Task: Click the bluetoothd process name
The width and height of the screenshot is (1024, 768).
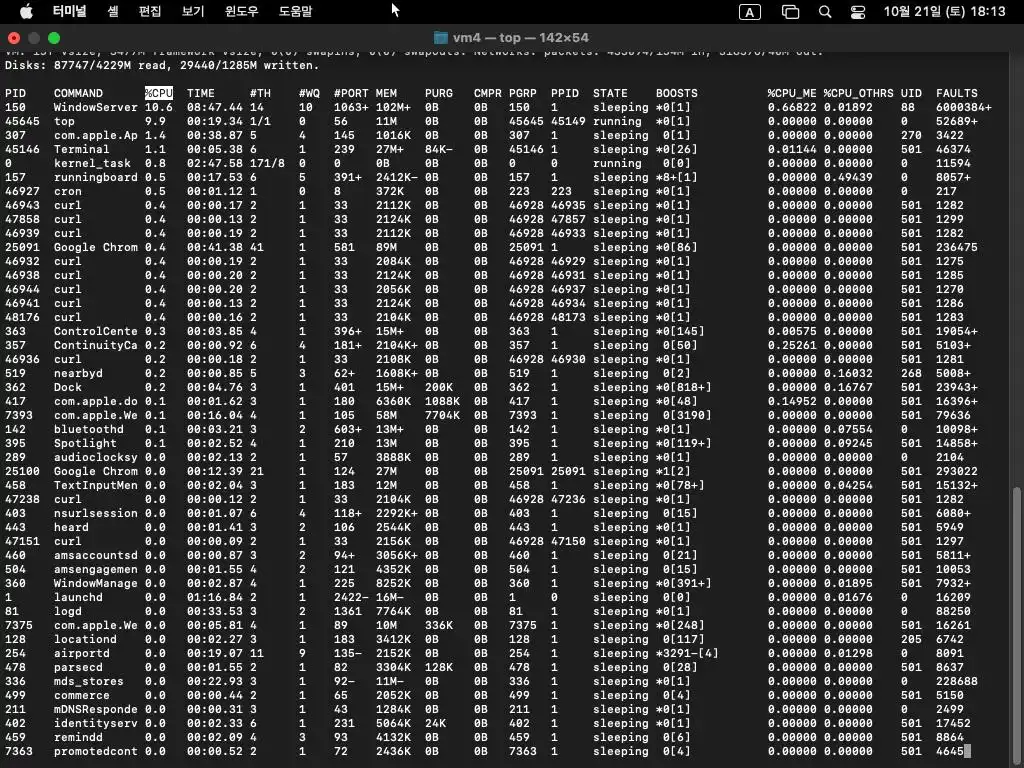Action: (x=89, y=429)
